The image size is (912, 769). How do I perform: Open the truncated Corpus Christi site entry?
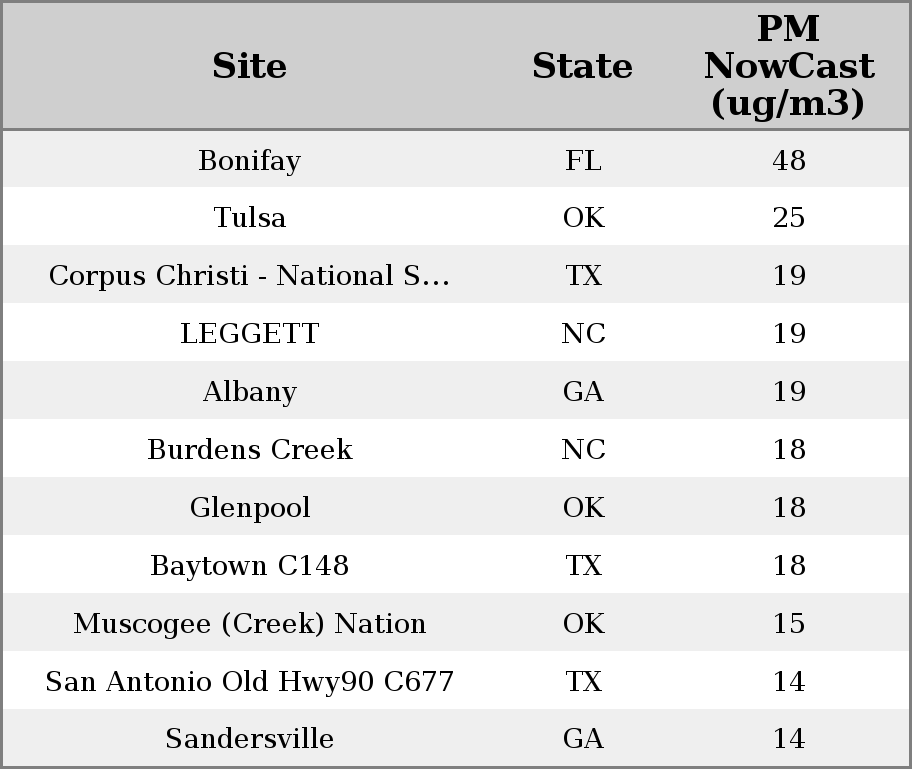[249, 275]
